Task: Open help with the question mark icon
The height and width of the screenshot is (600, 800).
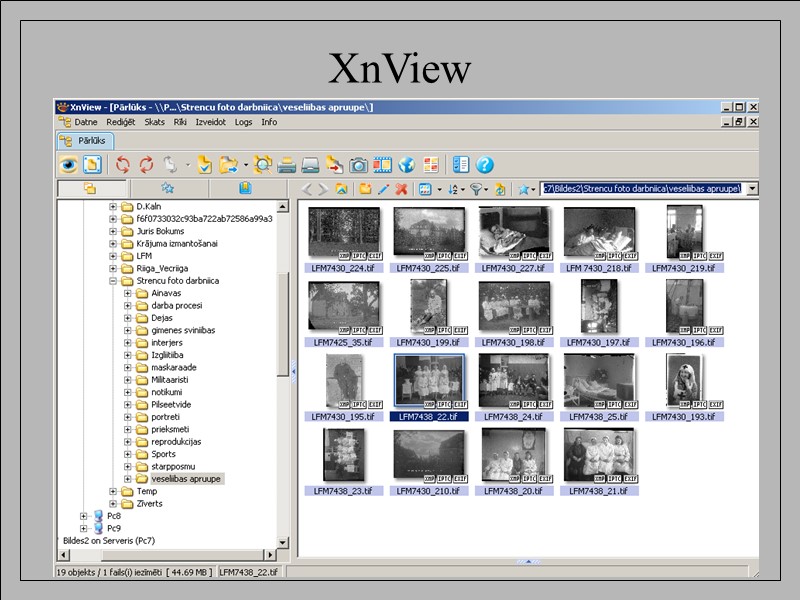Action: pos(485,165)
